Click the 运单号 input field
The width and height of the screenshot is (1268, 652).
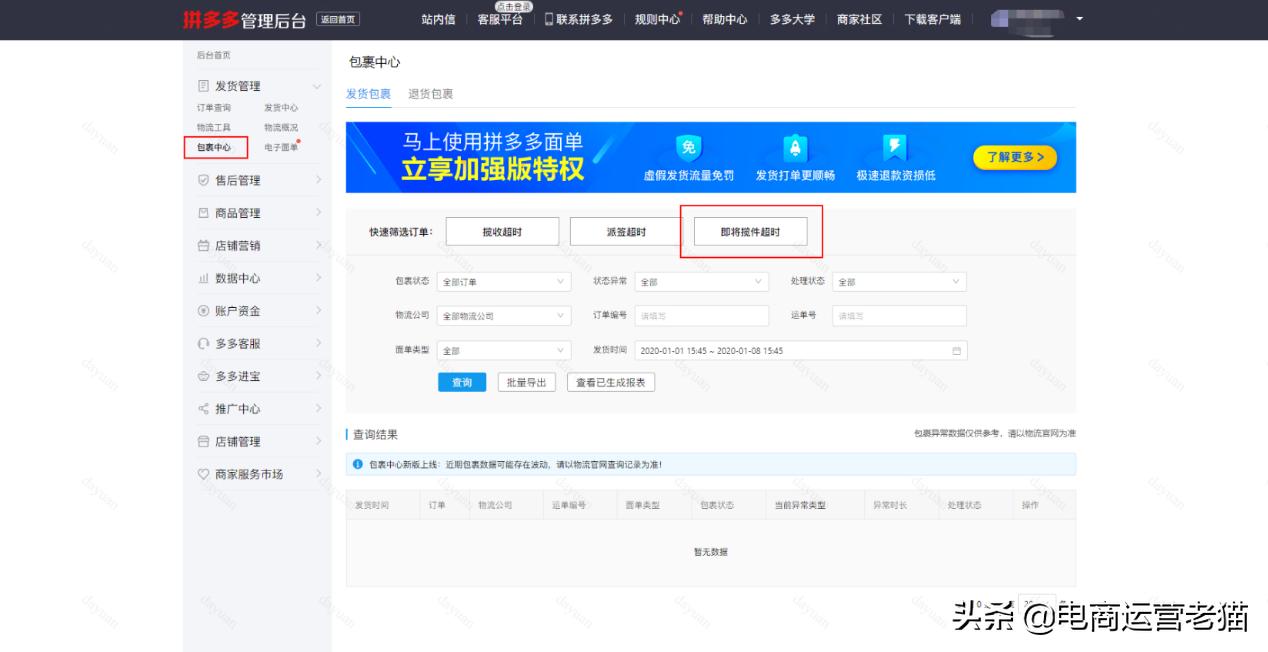(898, 315)
